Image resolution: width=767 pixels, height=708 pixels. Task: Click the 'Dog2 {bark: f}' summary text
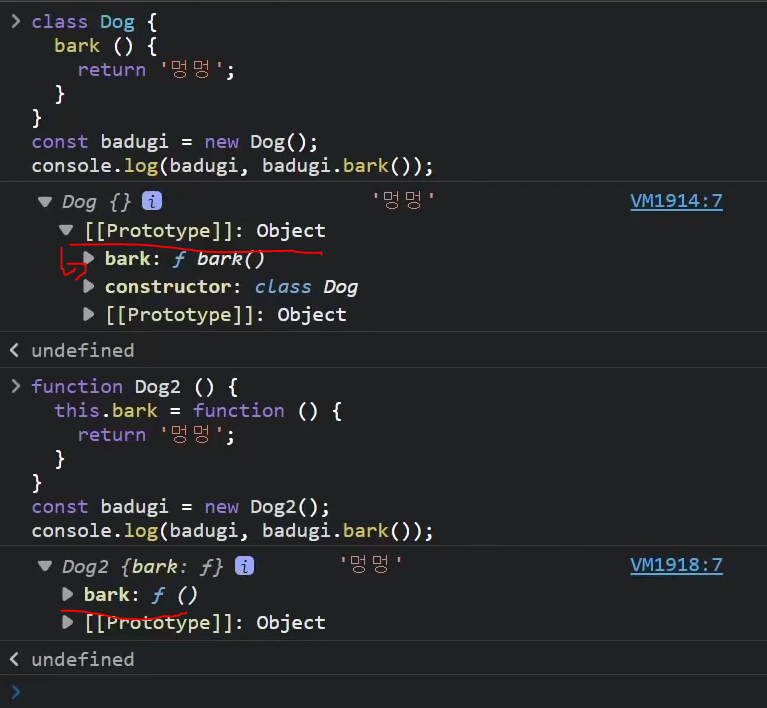pyautogui.click(x=142, y=567)
